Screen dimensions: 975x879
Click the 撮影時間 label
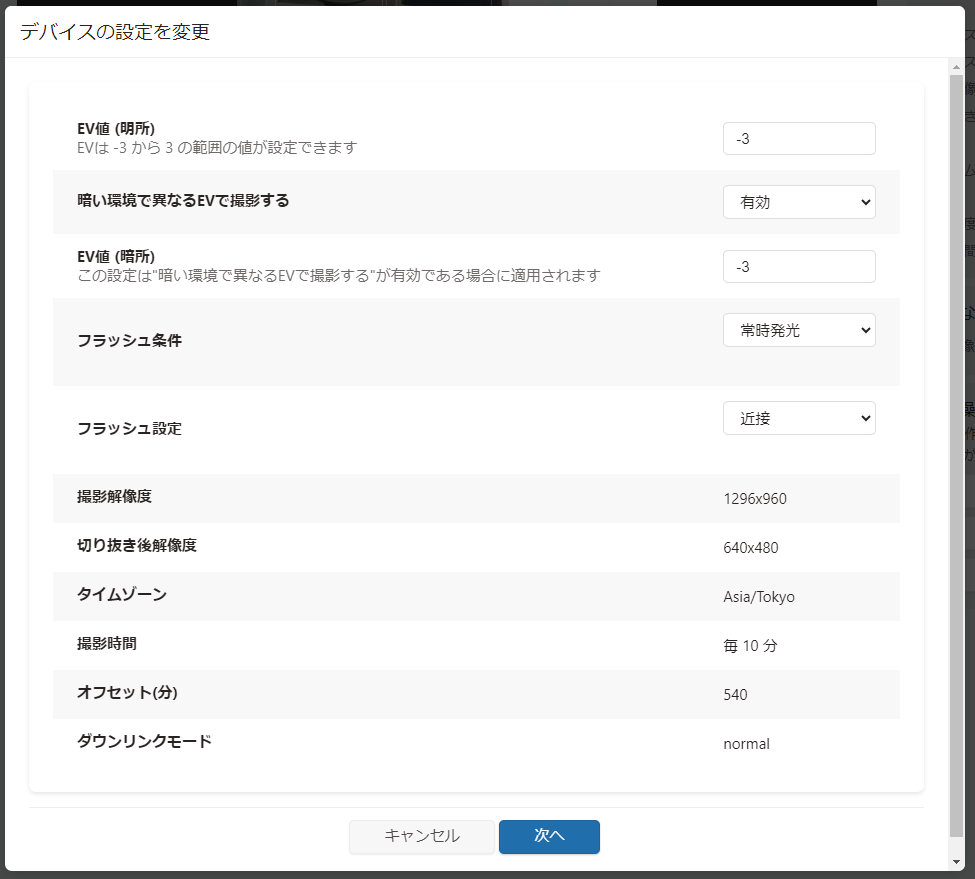point(107,644)
